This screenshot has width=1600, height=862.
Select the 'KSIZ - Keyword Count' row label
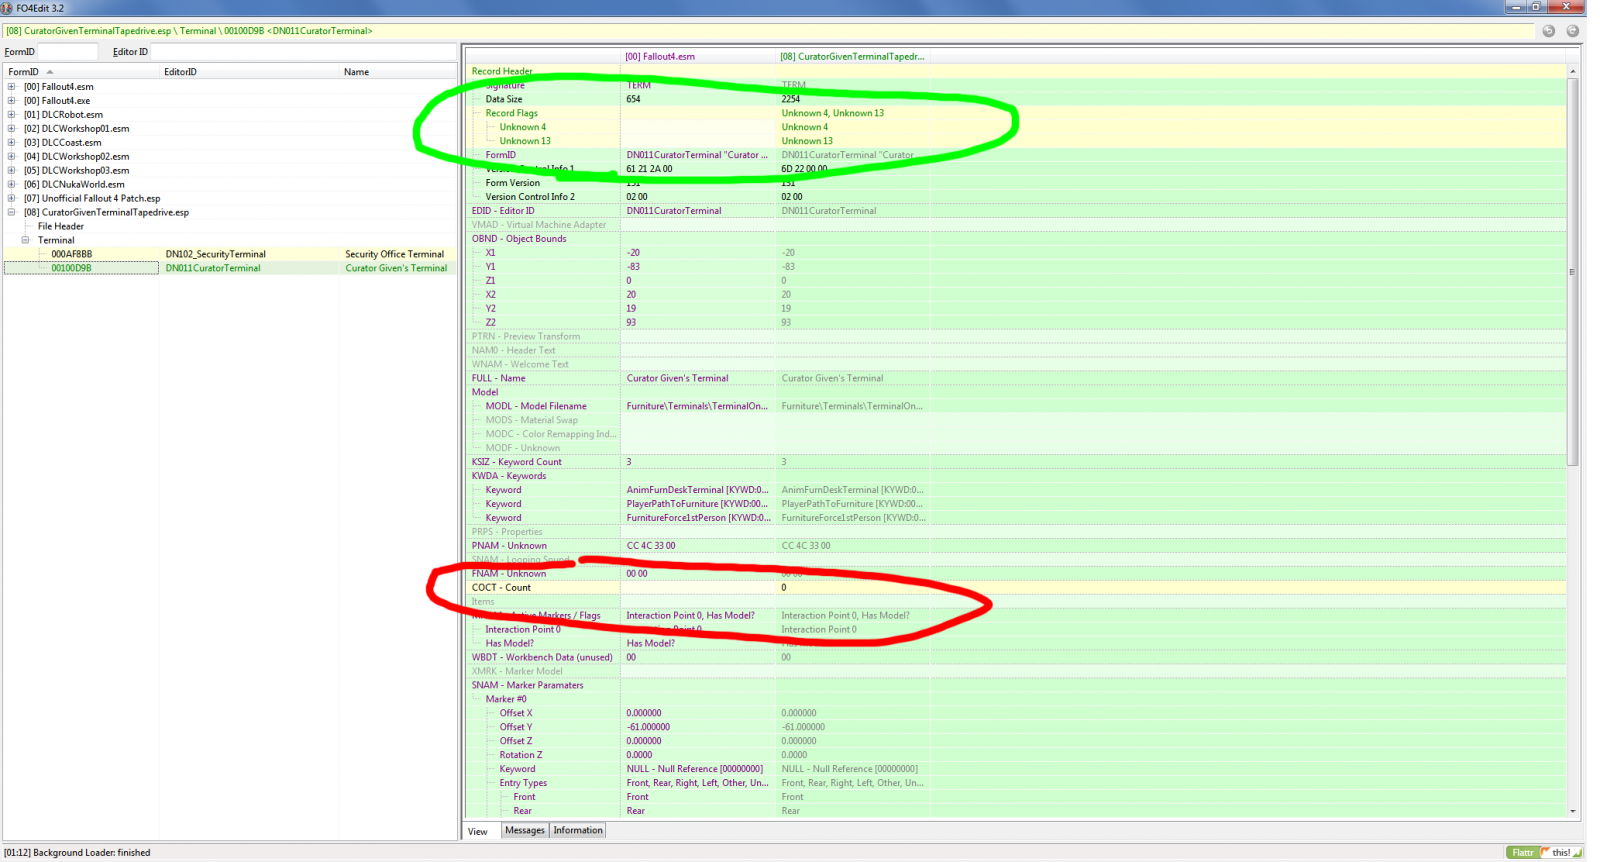coord(517,463)
